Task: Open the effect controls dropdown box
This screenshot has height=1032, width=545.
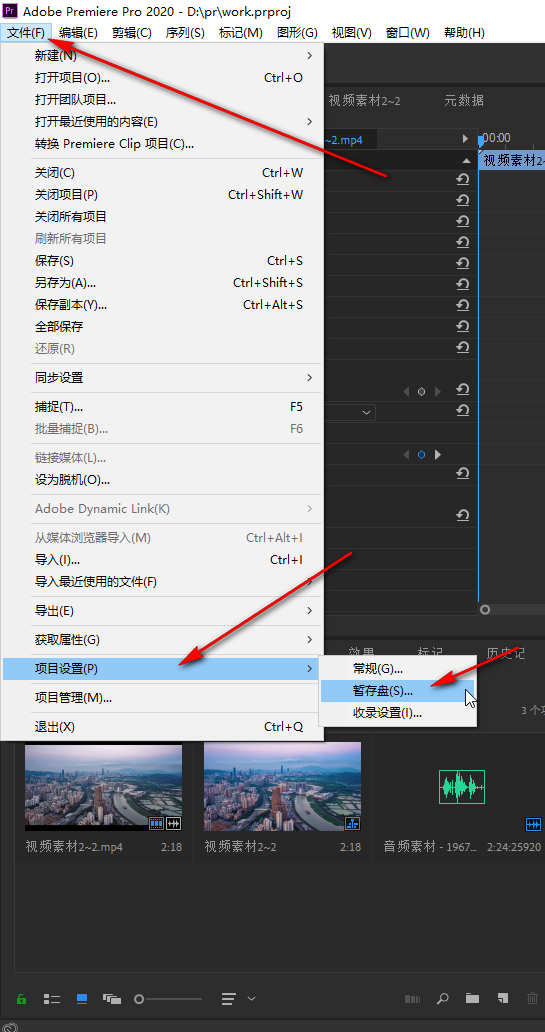Action: pos(350,413)
